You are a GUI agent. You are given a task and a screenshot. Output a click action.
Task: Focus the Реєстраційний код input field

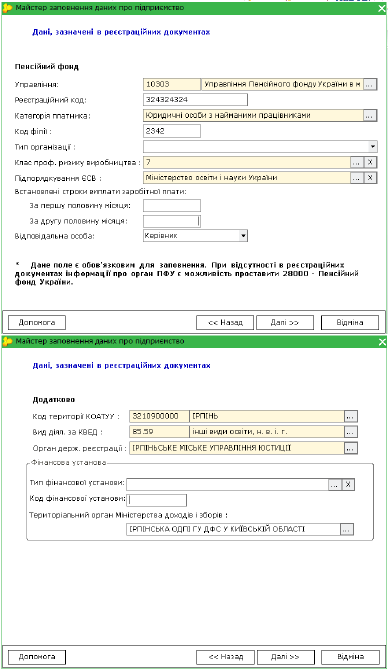(195, 100)
